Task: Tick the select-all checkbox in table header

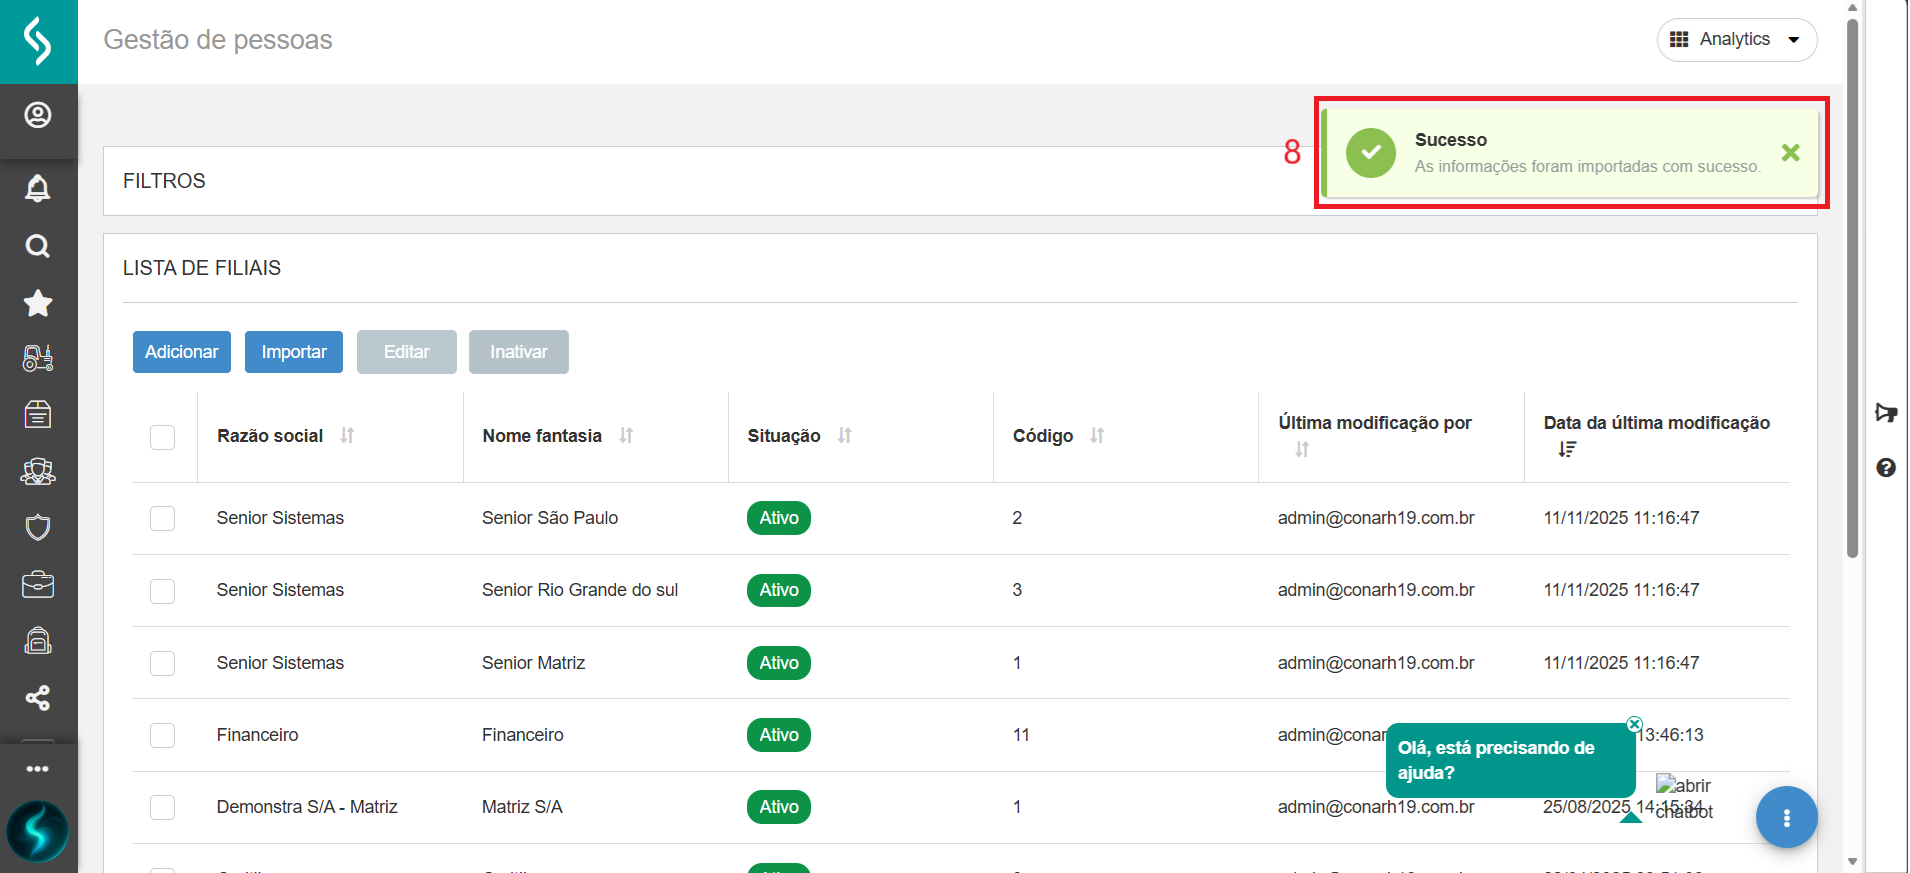Action: 162,437
